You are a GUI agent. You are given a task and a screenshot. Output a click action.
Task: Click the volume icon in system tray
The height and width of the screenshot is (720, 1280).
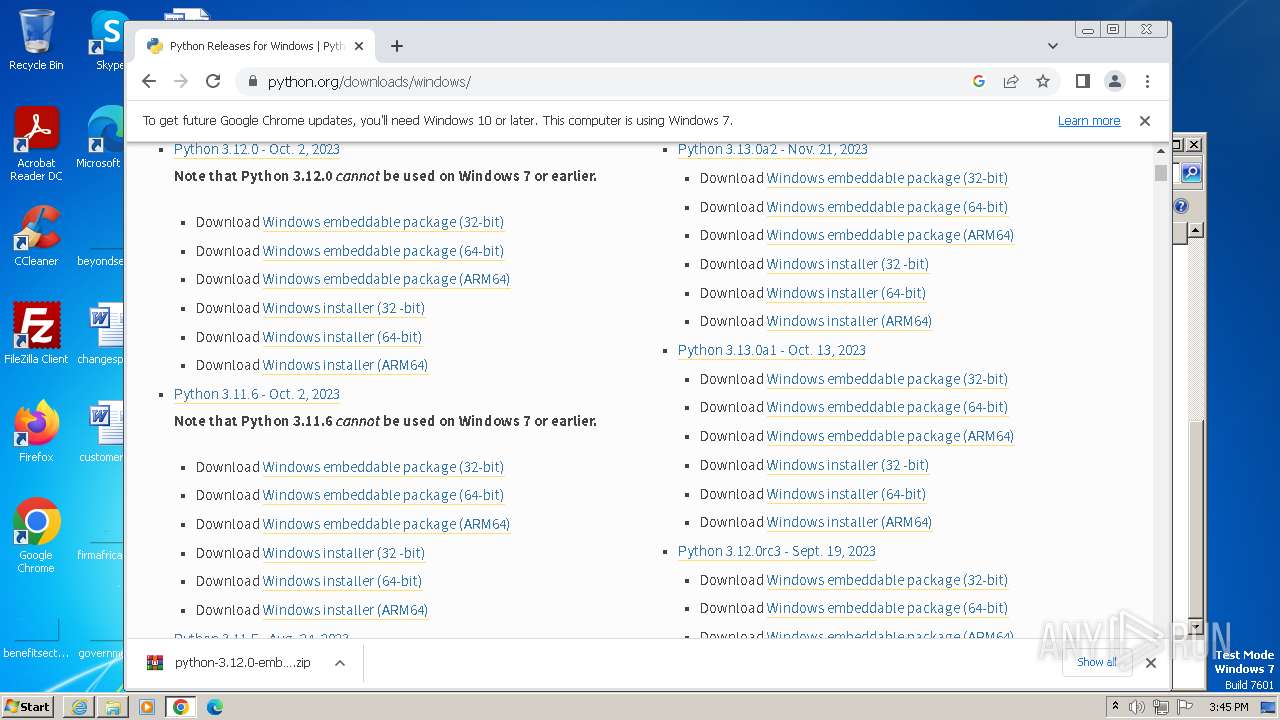(x=1137, y=707)
